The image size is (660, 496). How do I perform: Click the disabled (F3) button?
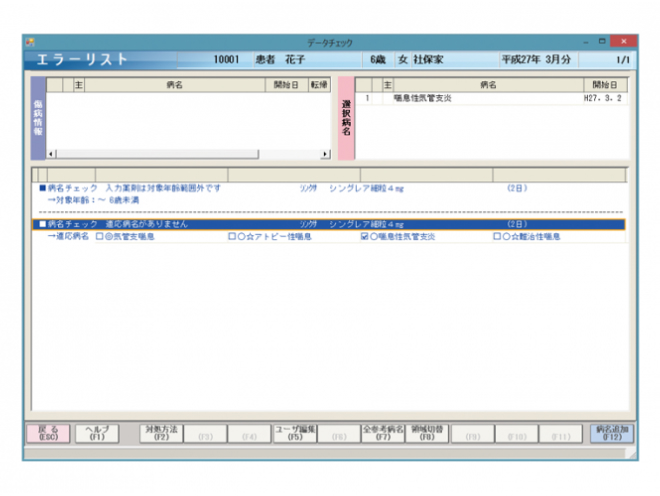click(x=205, y=434)
